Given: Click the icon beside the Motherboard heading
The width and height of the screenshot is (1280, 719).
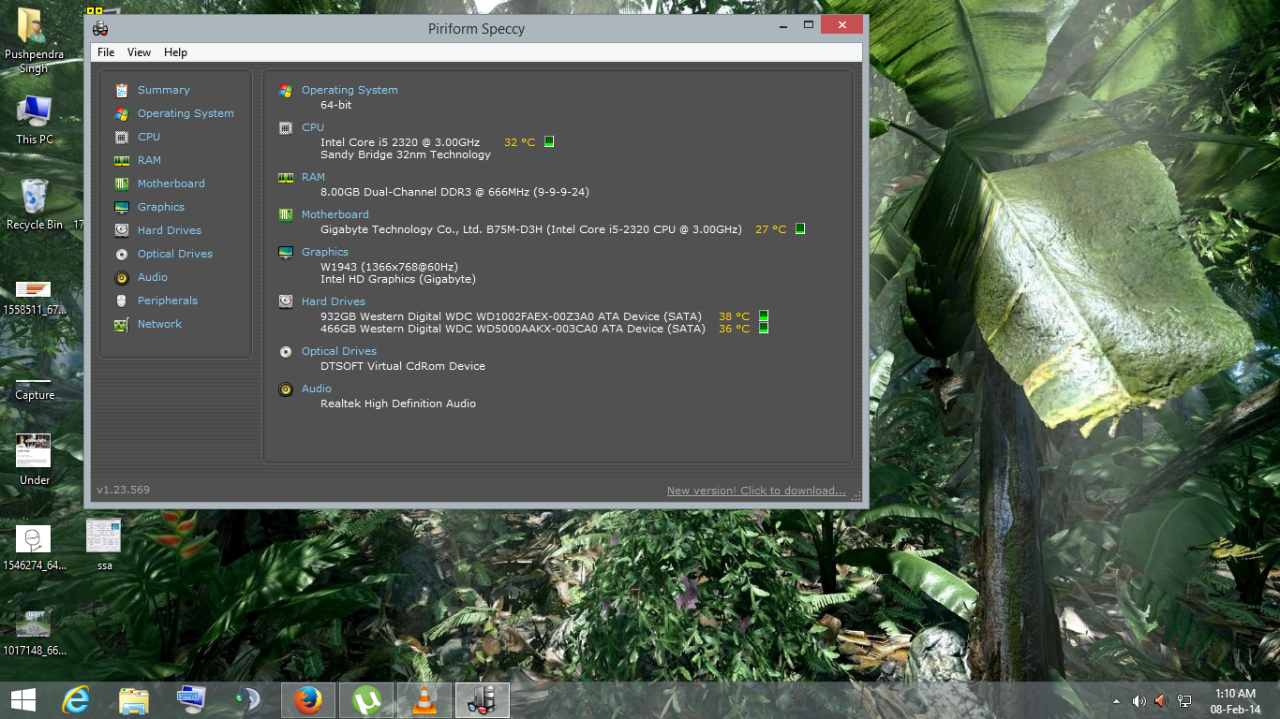Looking at the screenshot, I should click(285, 214).
